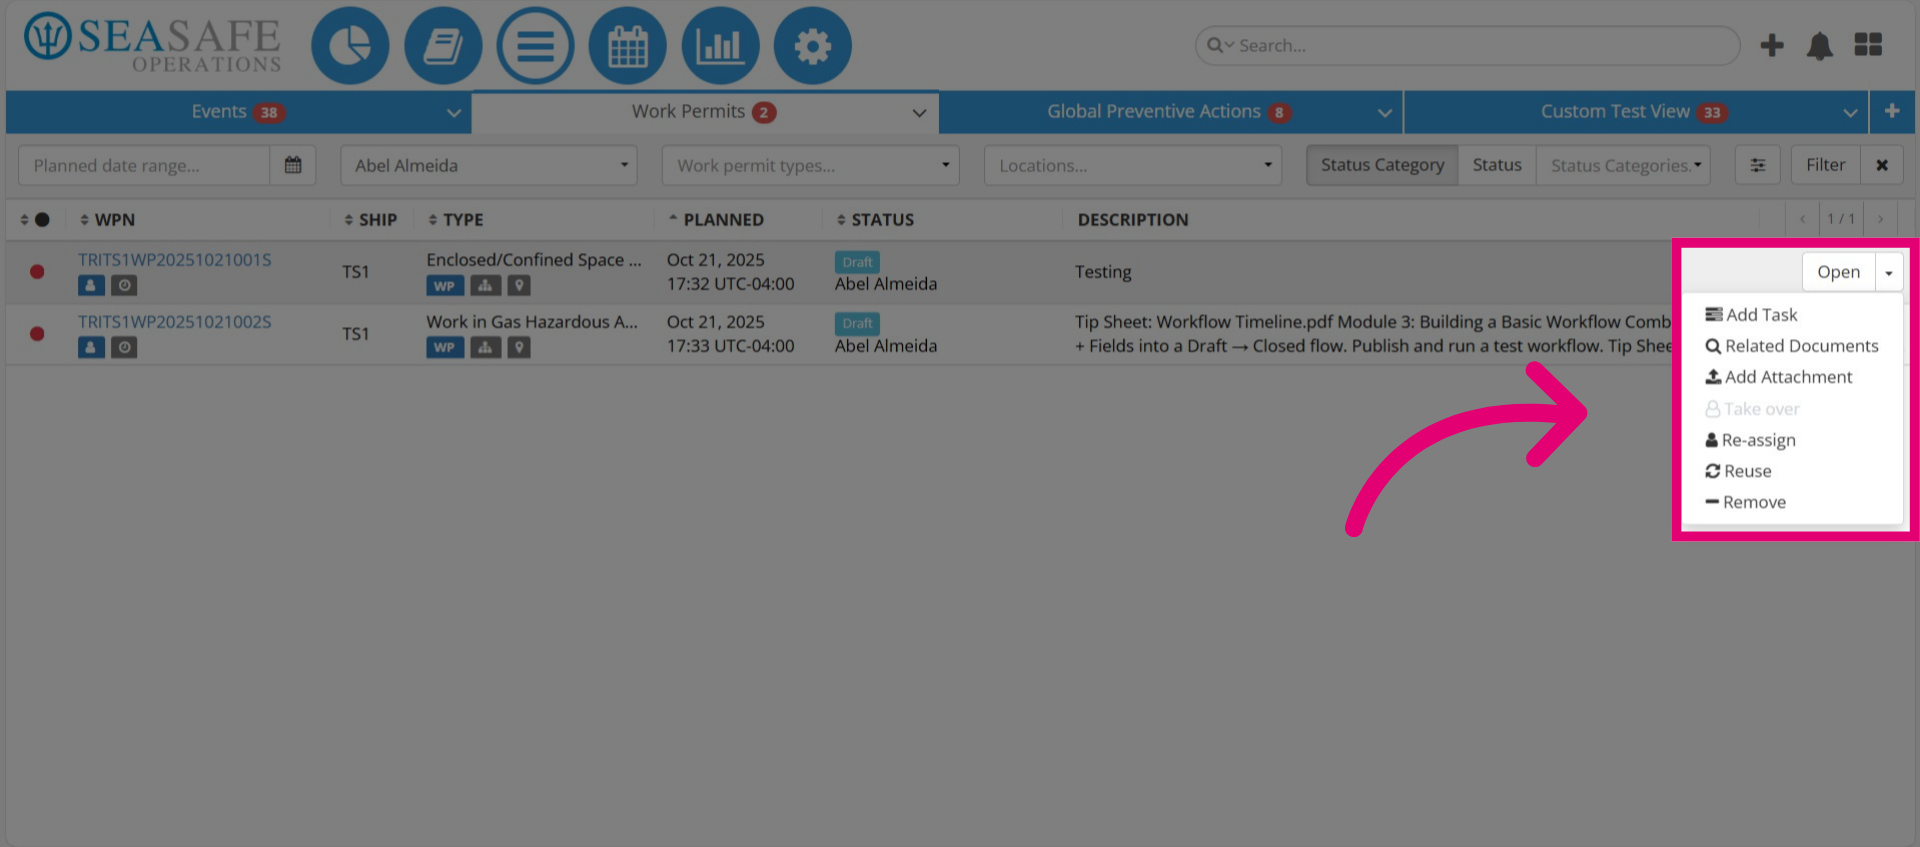Toggle the Open button dropdown caret
This screenshot has height=847, width=1920.
pyautogui.click(x=1889, y=272)
